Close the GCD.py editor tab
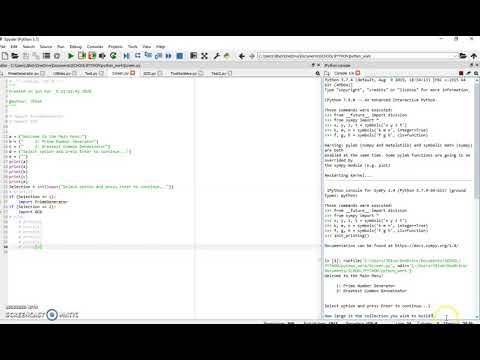The image size is (480, 360). click(160, 73)
